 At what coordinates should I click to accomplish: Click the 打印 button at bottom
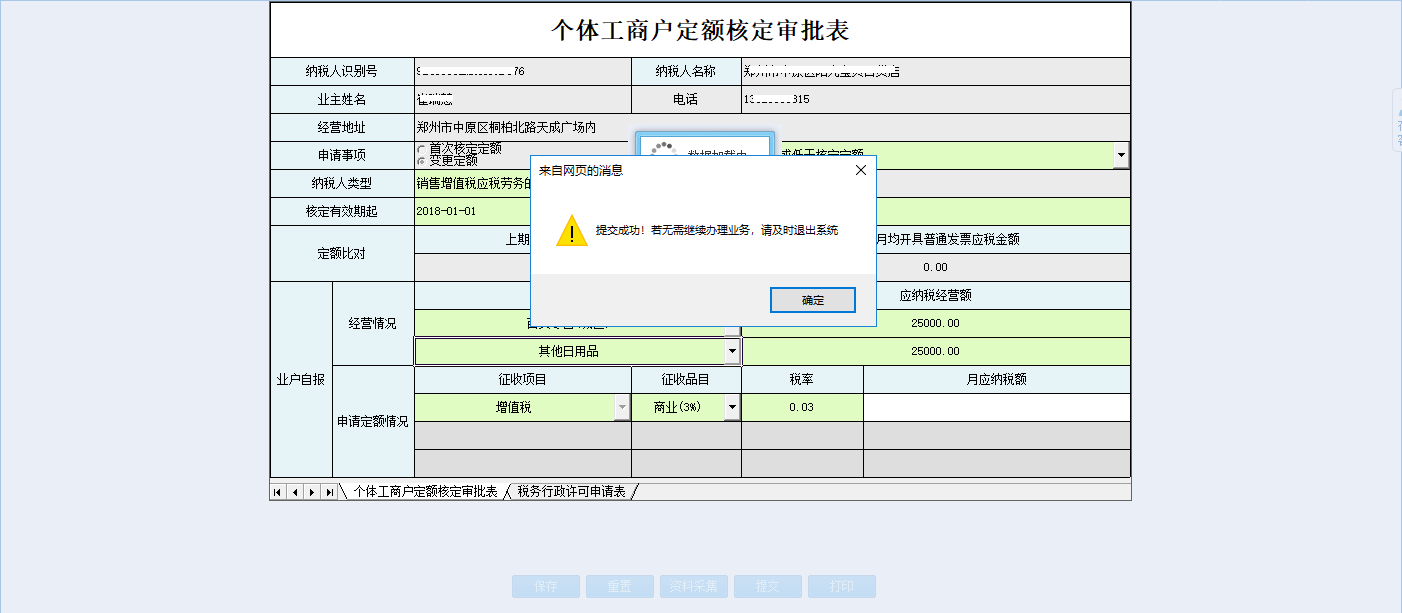842,587
